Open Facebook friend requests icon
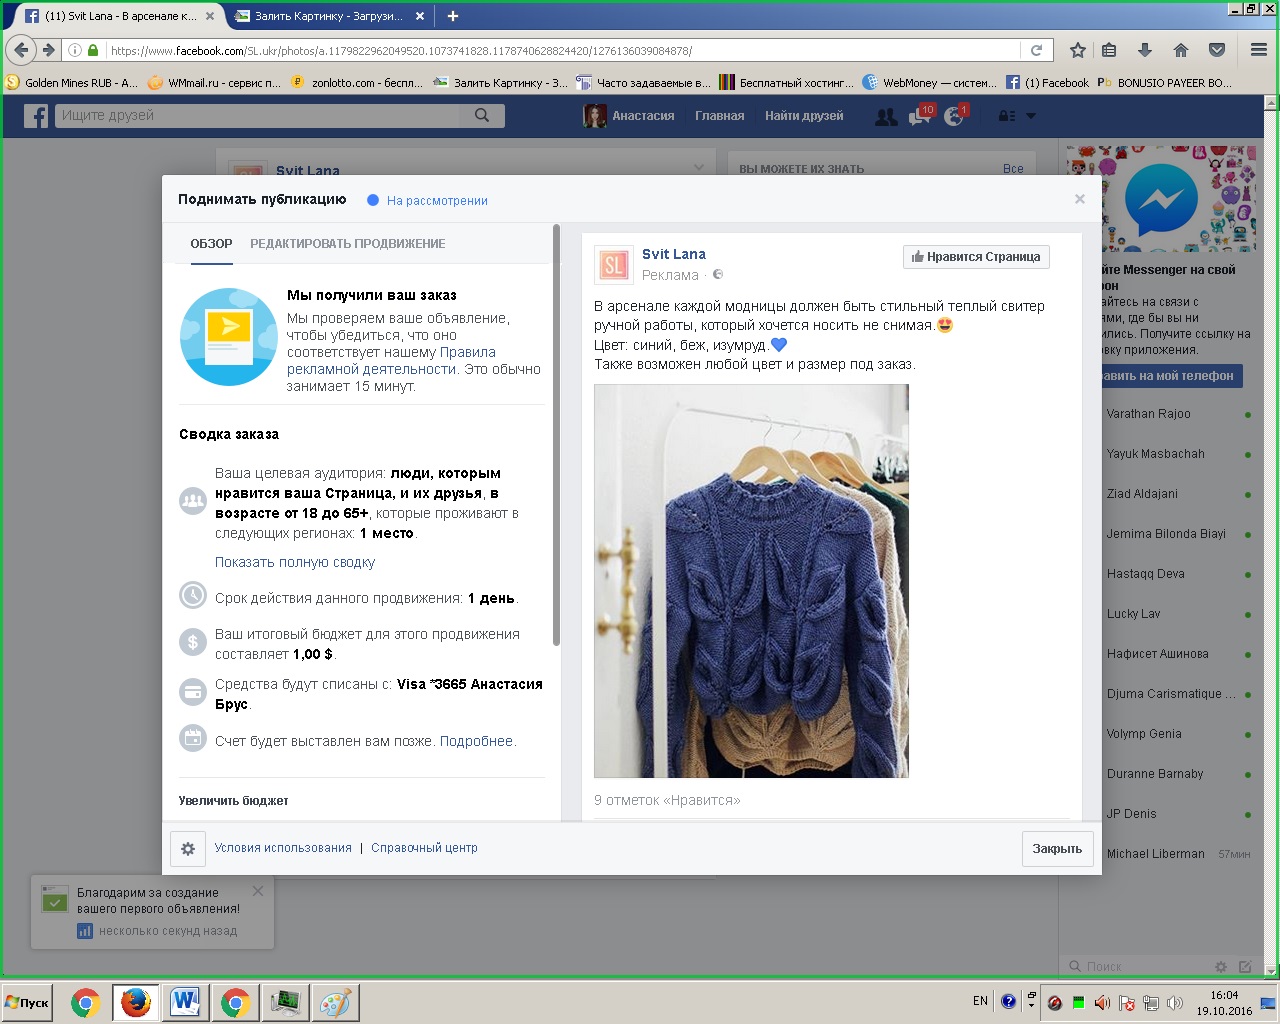This screenshot has height=1024, width=1280. coord(886,117)
